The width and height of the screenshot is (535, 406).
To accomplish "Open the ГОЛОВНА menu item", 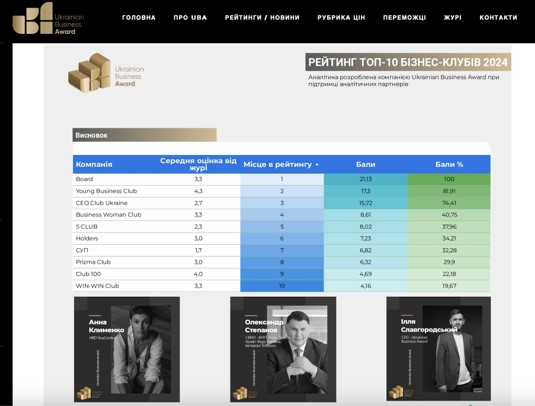I will pos(139,17).
